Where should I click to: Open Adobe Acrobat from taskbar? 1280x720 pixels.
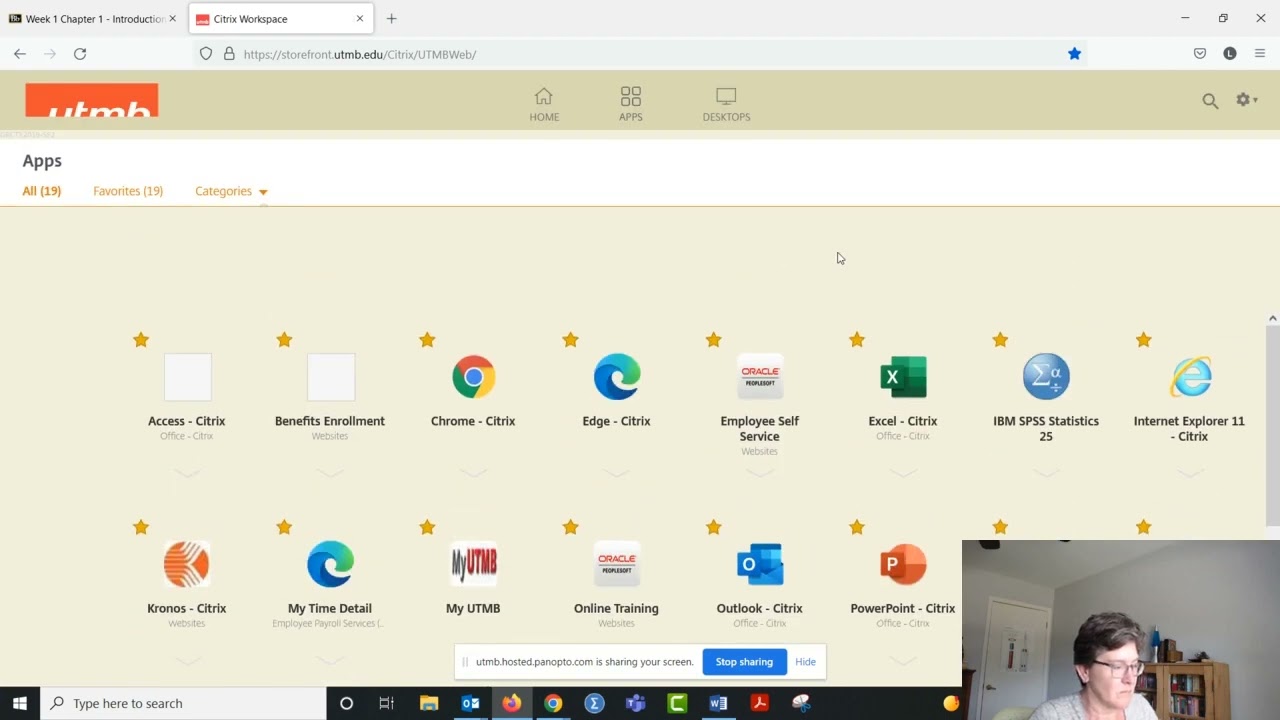760,704
